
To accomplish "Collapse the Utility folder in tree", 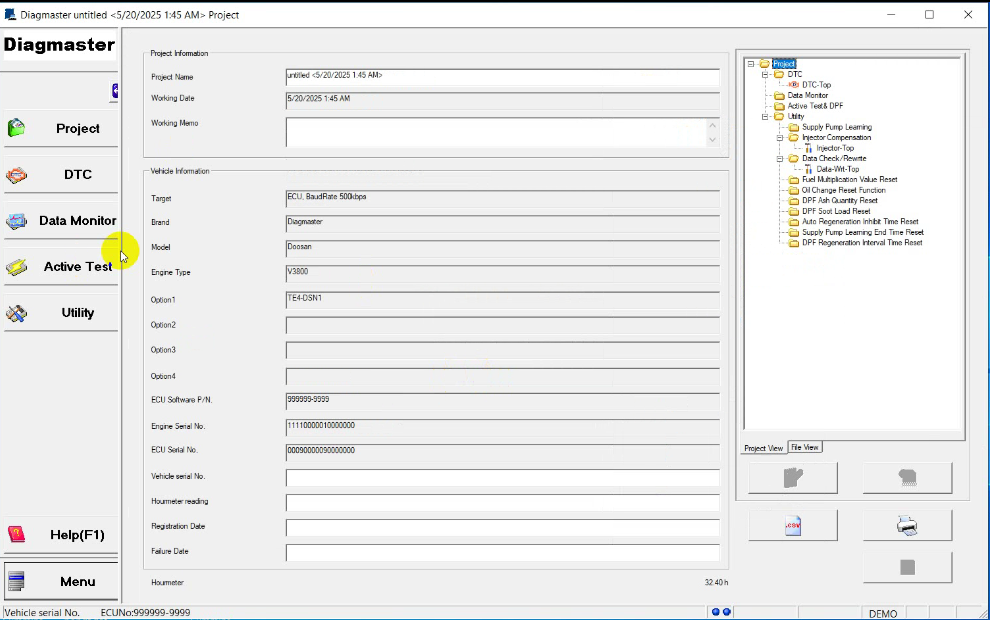I will (766, 116).
